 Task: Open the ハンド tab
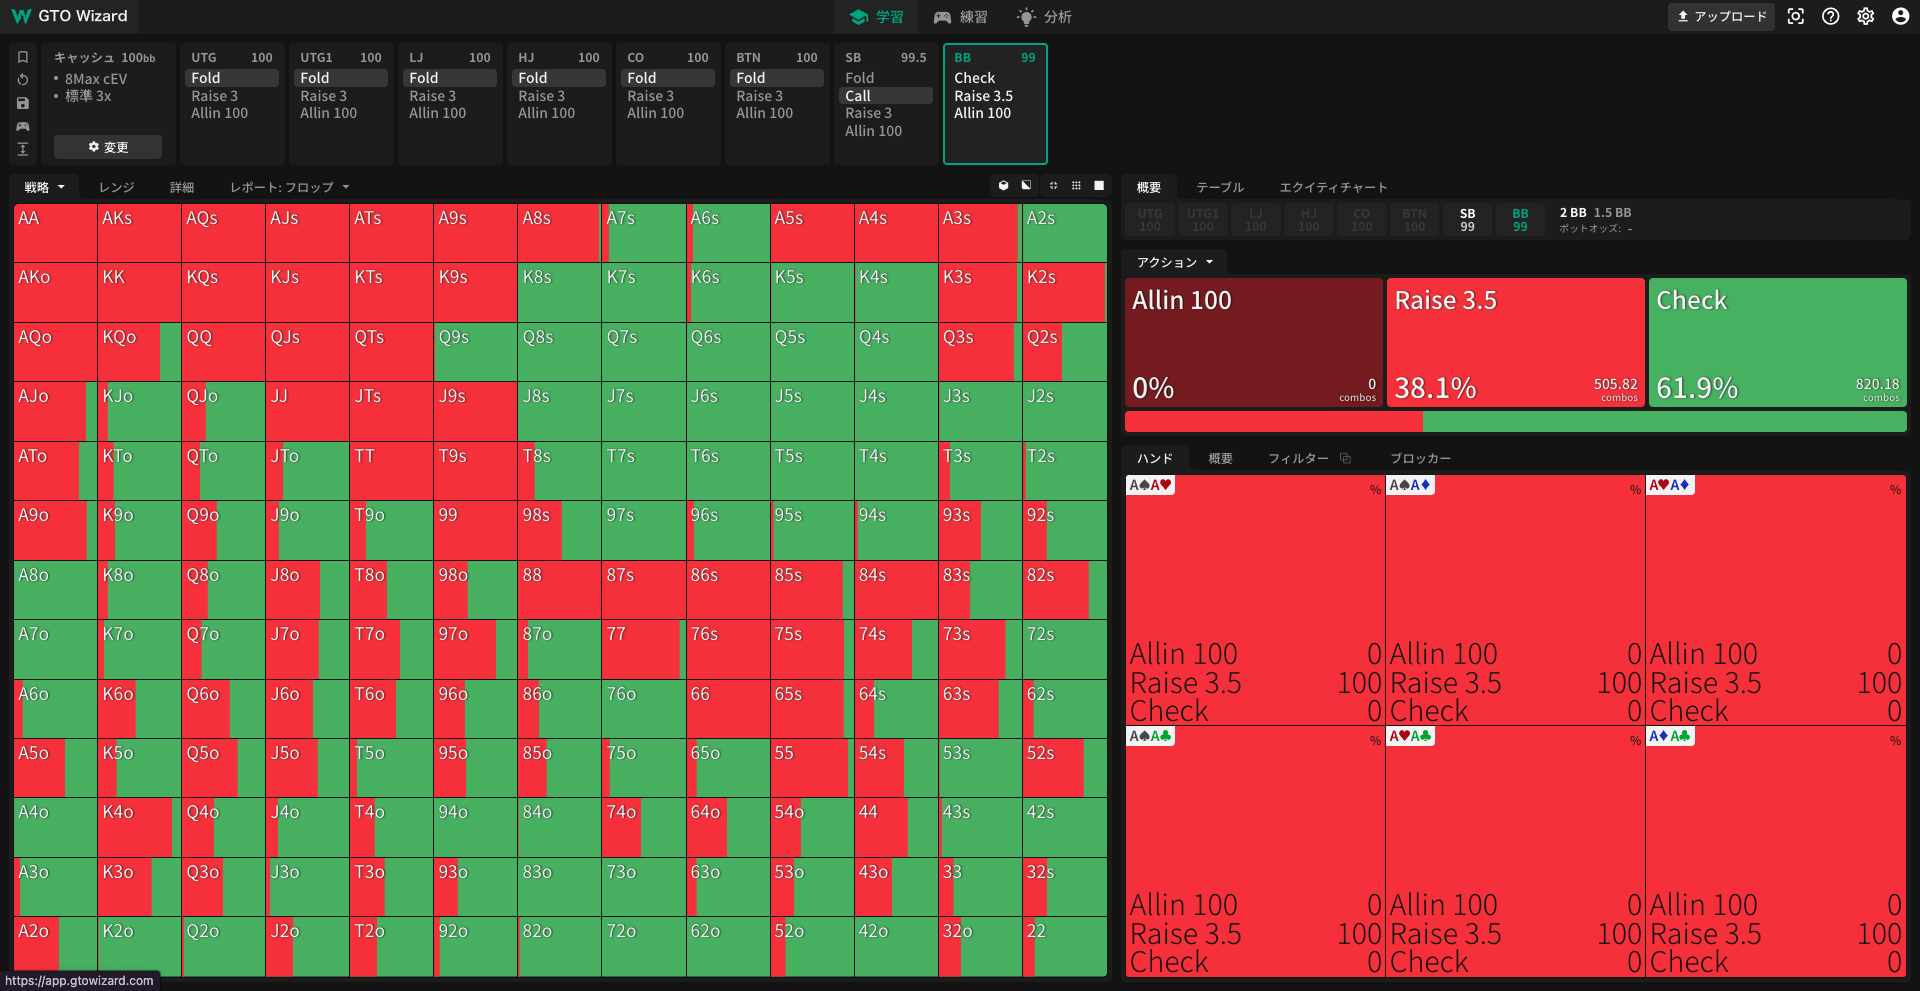tap(1155, 458)
